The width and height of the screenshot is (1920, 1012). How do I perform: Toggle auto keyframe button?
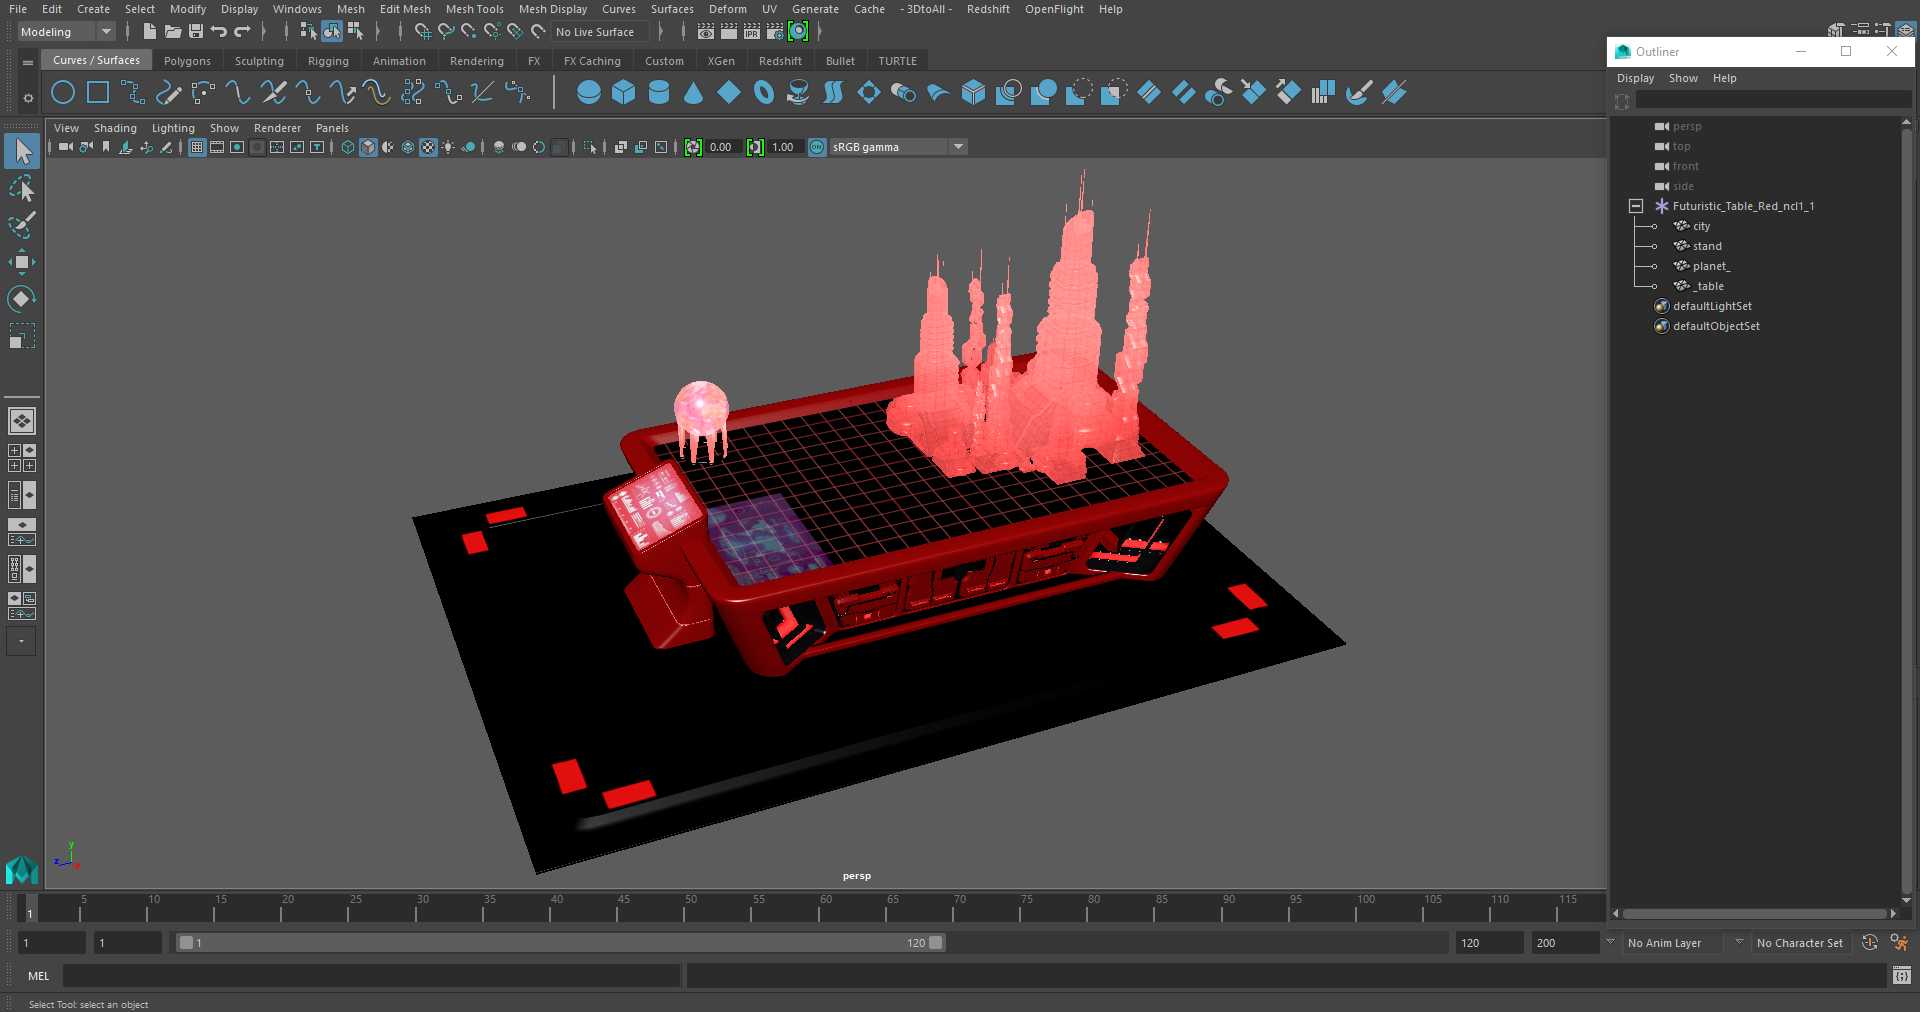[x=1869, y=943]
